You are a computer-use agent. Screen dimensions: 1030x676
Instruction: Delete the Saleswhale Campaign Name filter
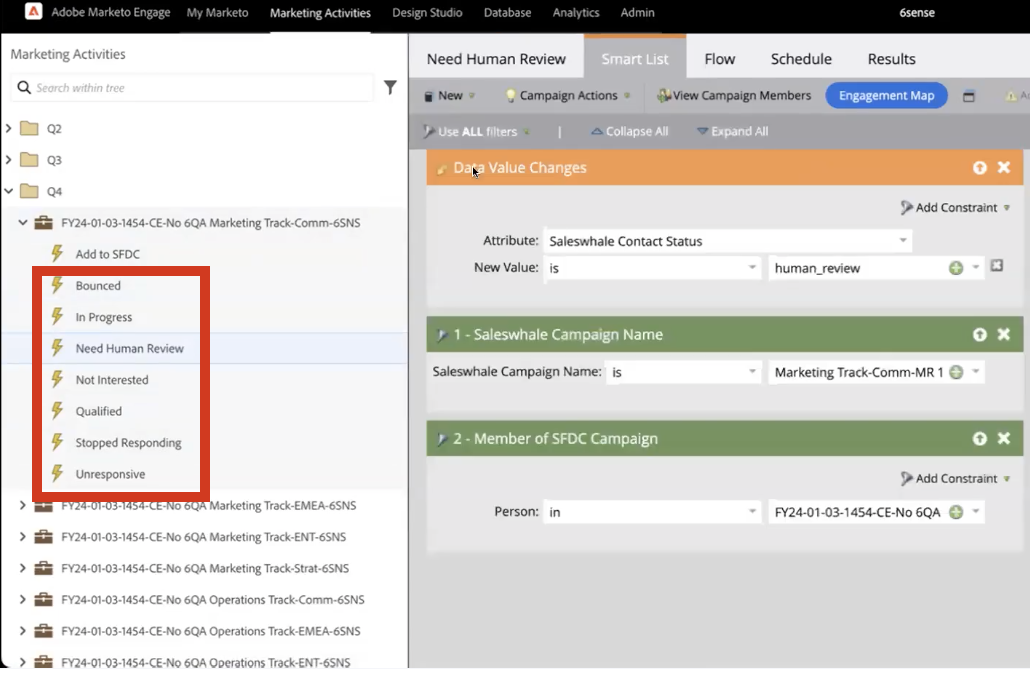tap(1004, 334)
